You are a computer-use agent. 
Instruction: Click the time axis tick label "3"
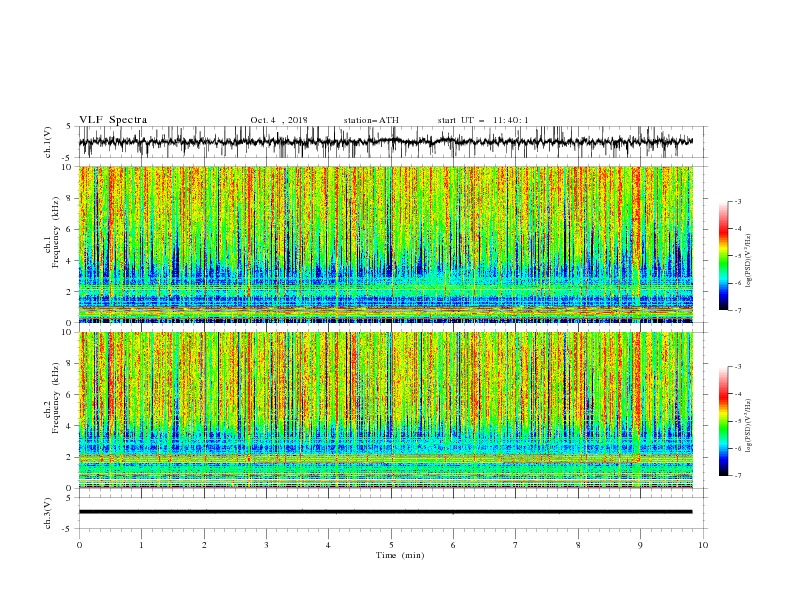266,545
